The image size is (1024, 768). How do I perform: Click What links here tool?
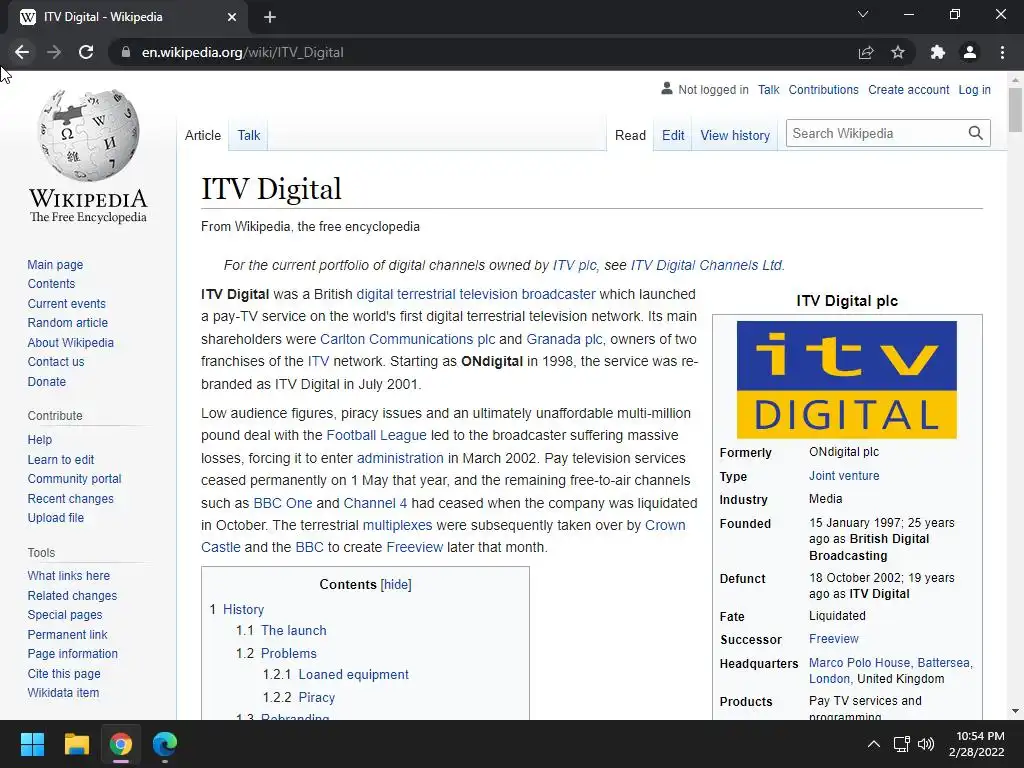69,575
